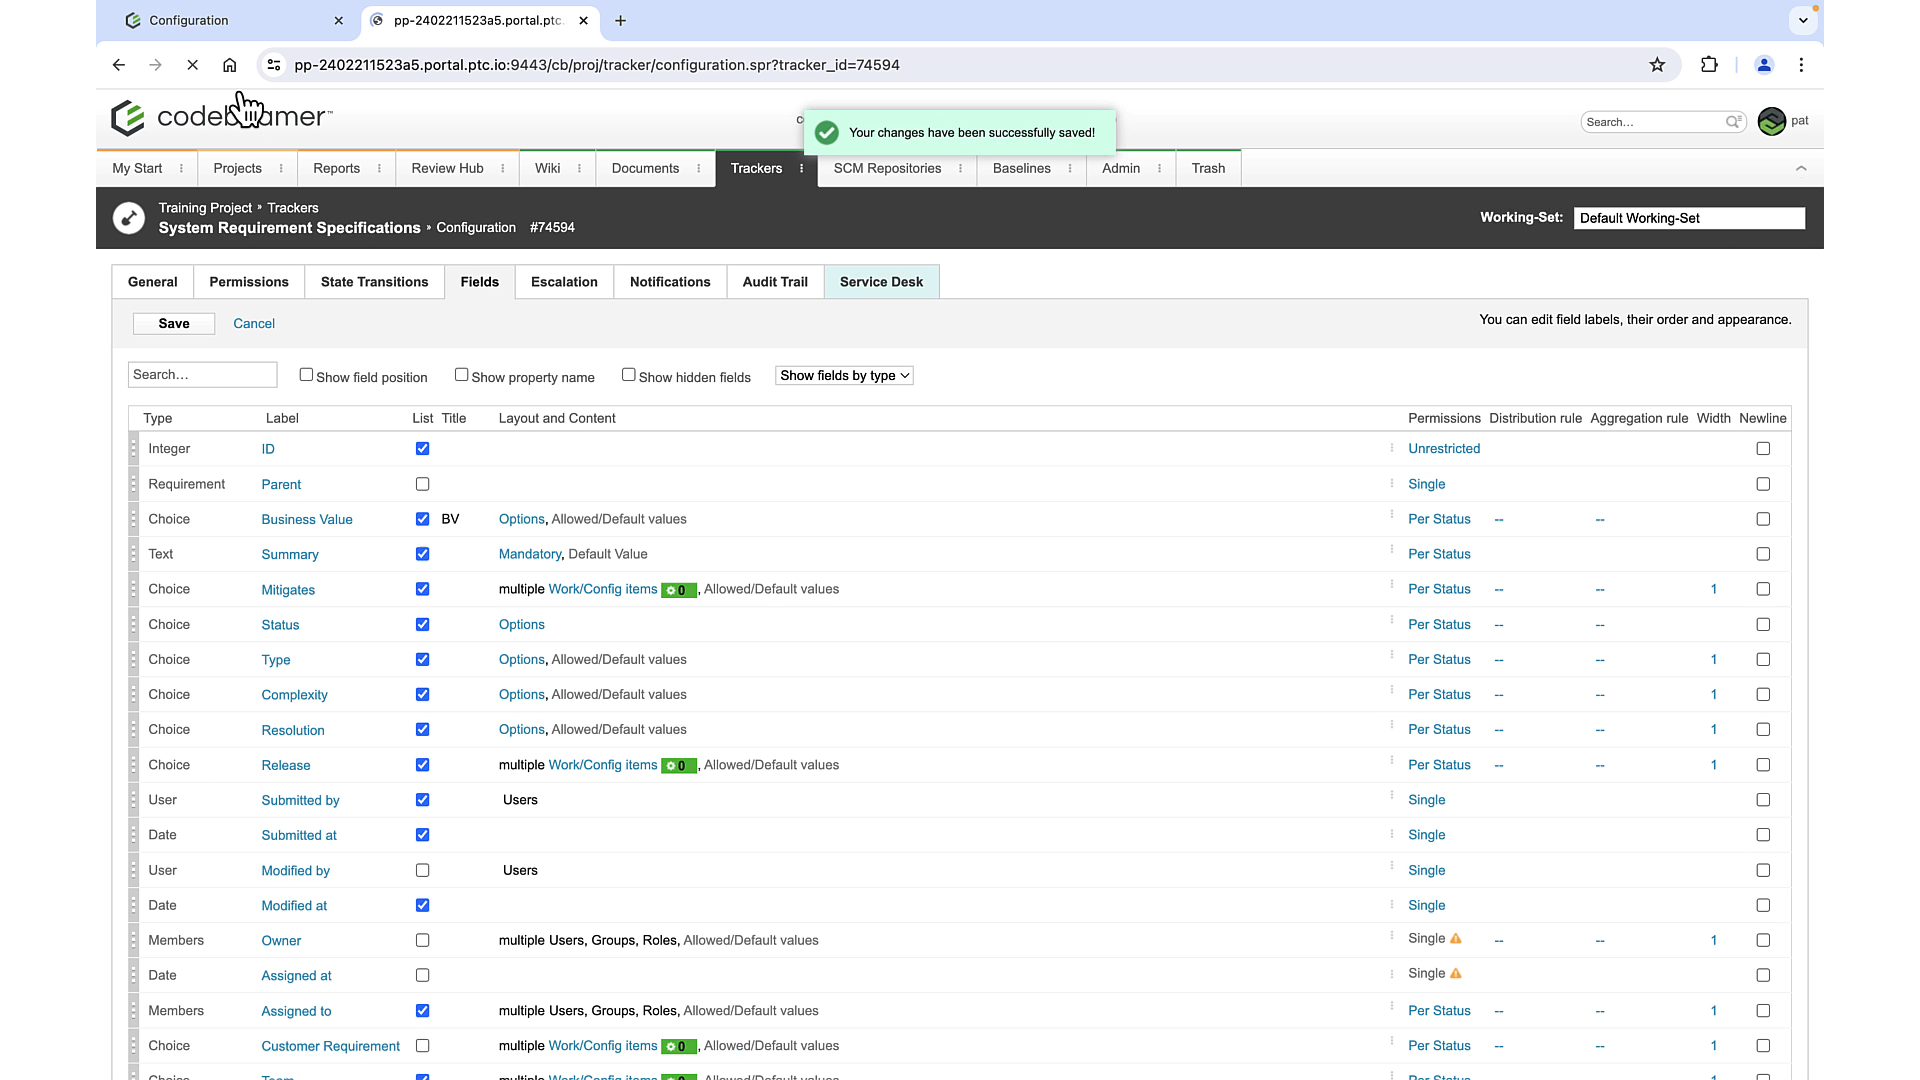
Task: Check Show hidden fields
Action: tap(628, 375)
